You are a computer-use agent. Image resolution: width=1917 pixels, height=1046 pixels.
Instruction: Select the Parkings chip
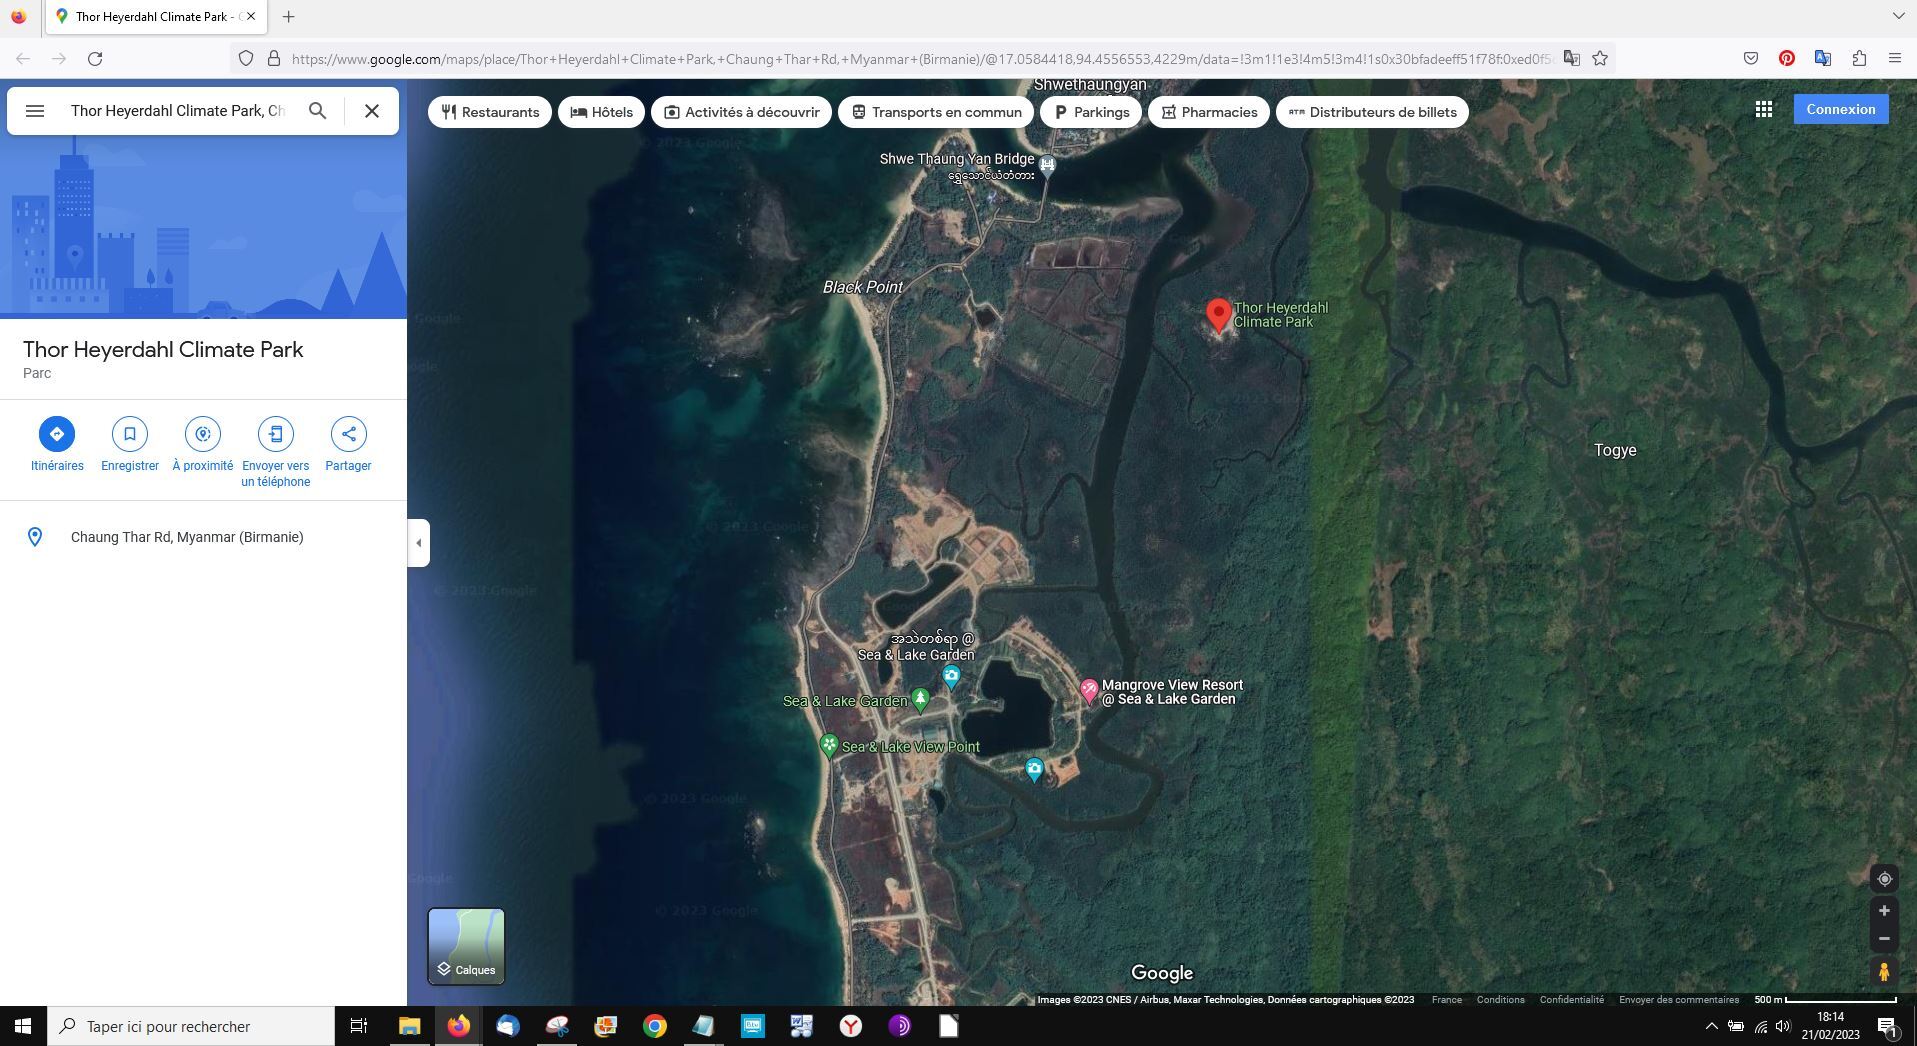pyautogui.click(x=1091, y=112)
